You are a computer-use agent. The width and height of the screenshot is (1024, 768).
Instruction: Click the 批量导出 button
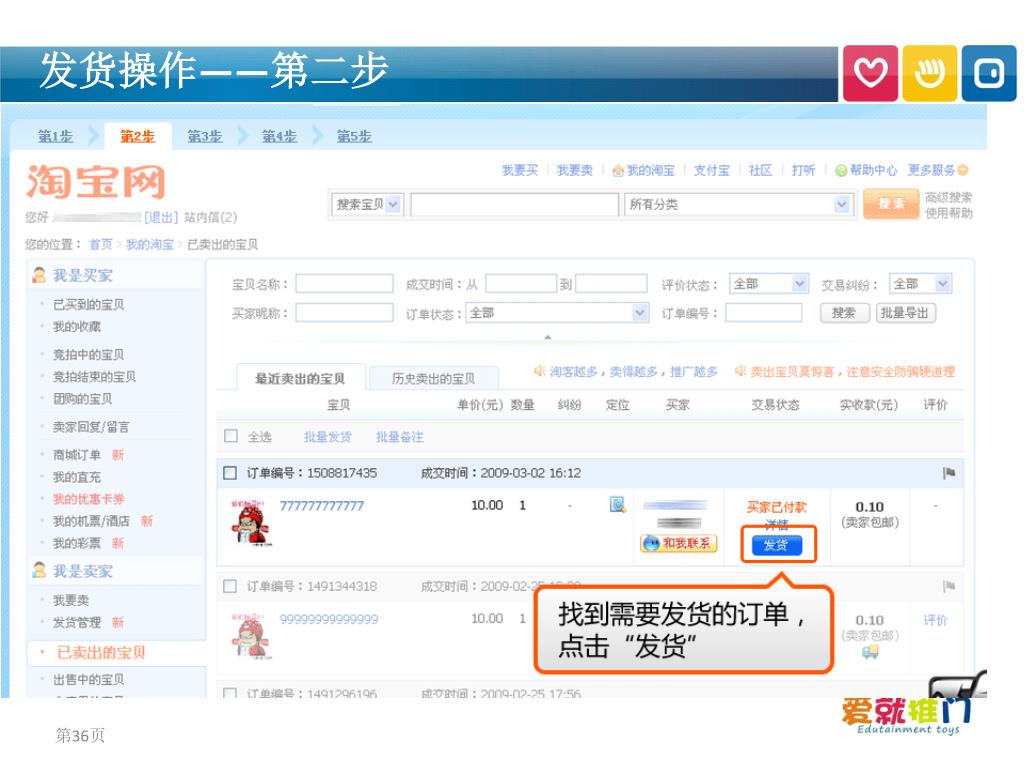coord(905,313)
